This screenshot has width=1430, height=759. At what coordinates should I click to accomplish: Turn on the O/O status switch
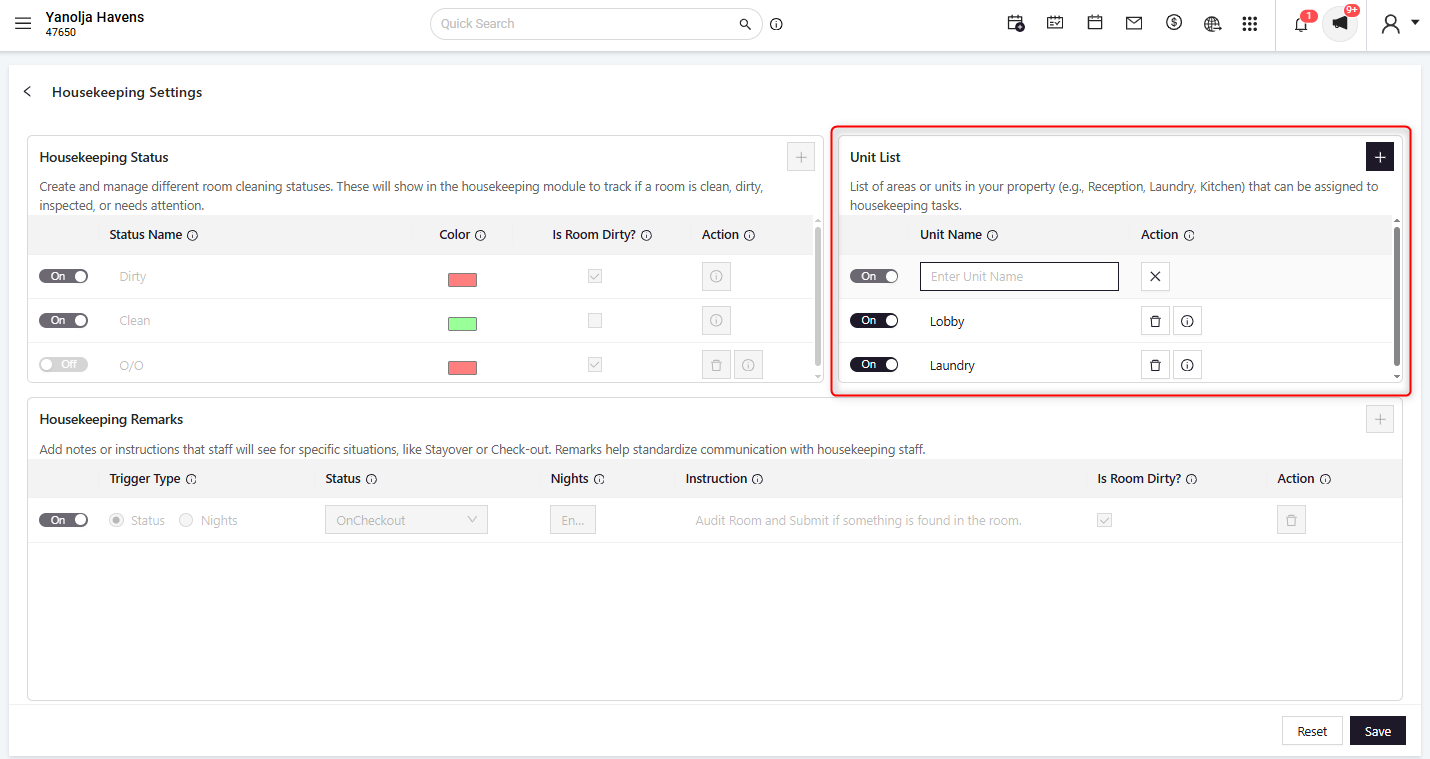(64, 364)
